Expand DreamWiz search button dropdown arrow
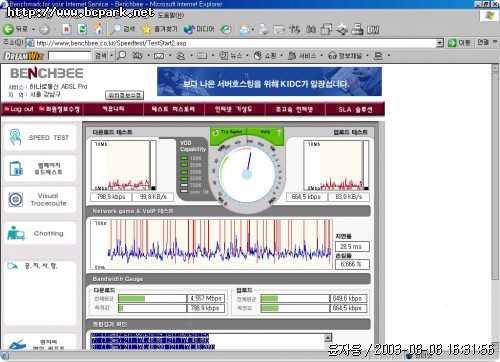500x362 pixels. (x=111, y=55)
